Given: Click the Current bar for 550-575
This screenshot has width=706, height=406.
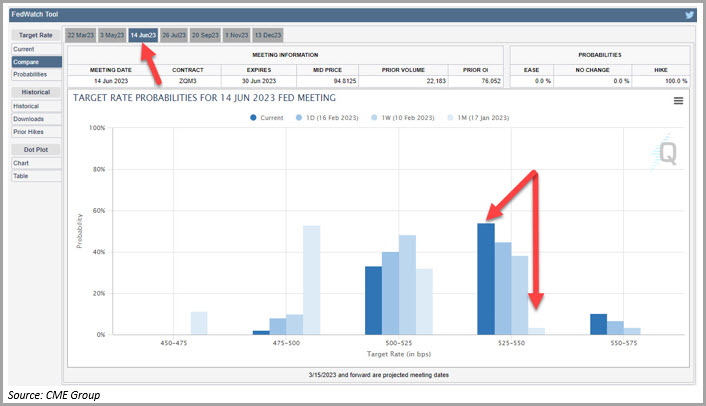Looking at the screenshot, I should [598, 324].
